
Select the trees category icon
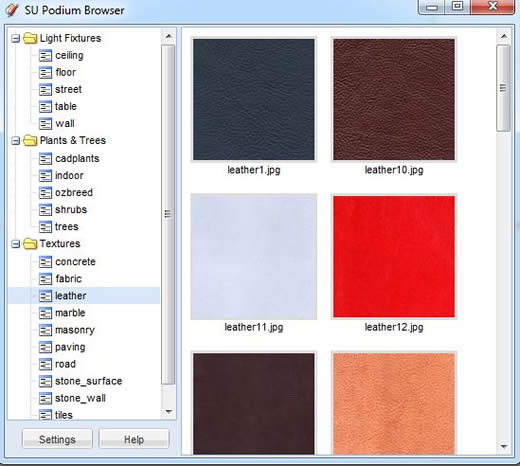pyautogui.click(x=45, y=227)
